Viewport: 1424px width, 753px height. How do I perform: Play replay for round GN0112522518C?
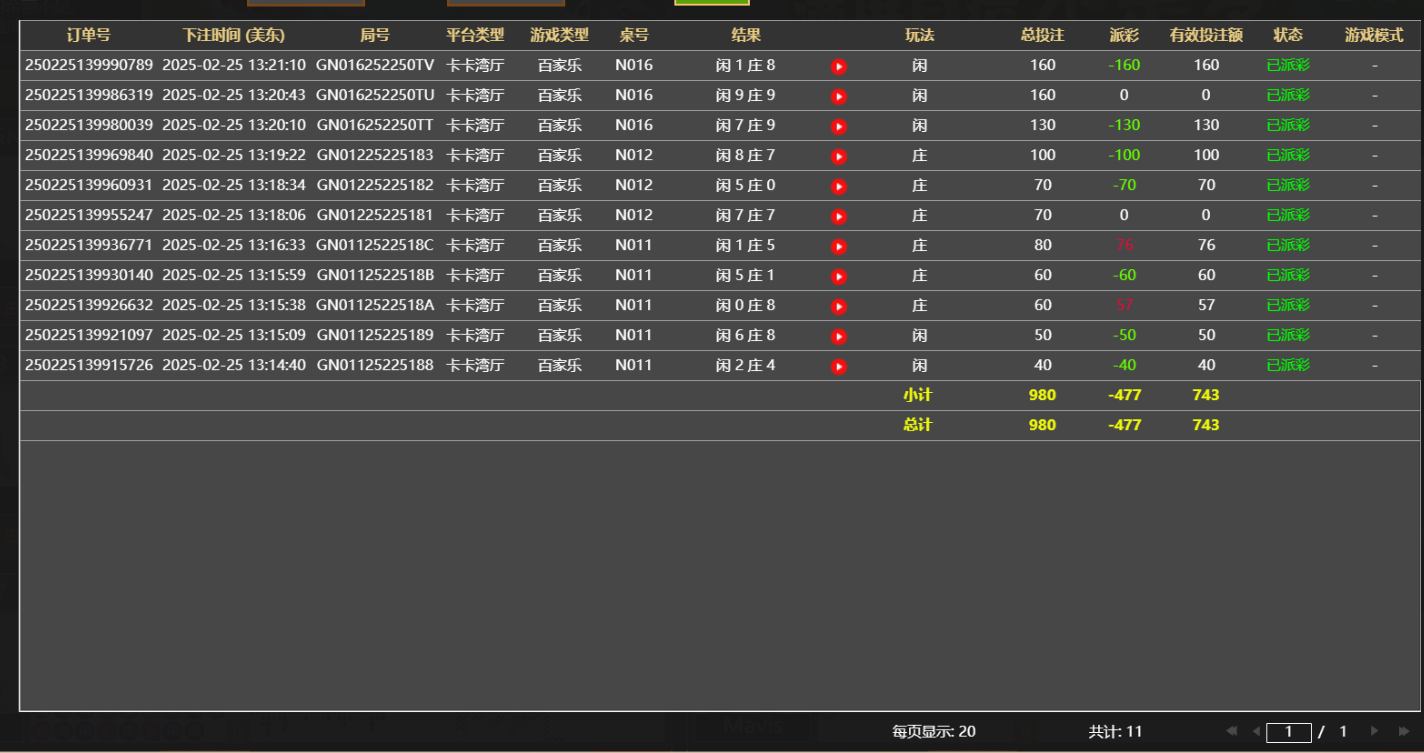coord(838,245)
